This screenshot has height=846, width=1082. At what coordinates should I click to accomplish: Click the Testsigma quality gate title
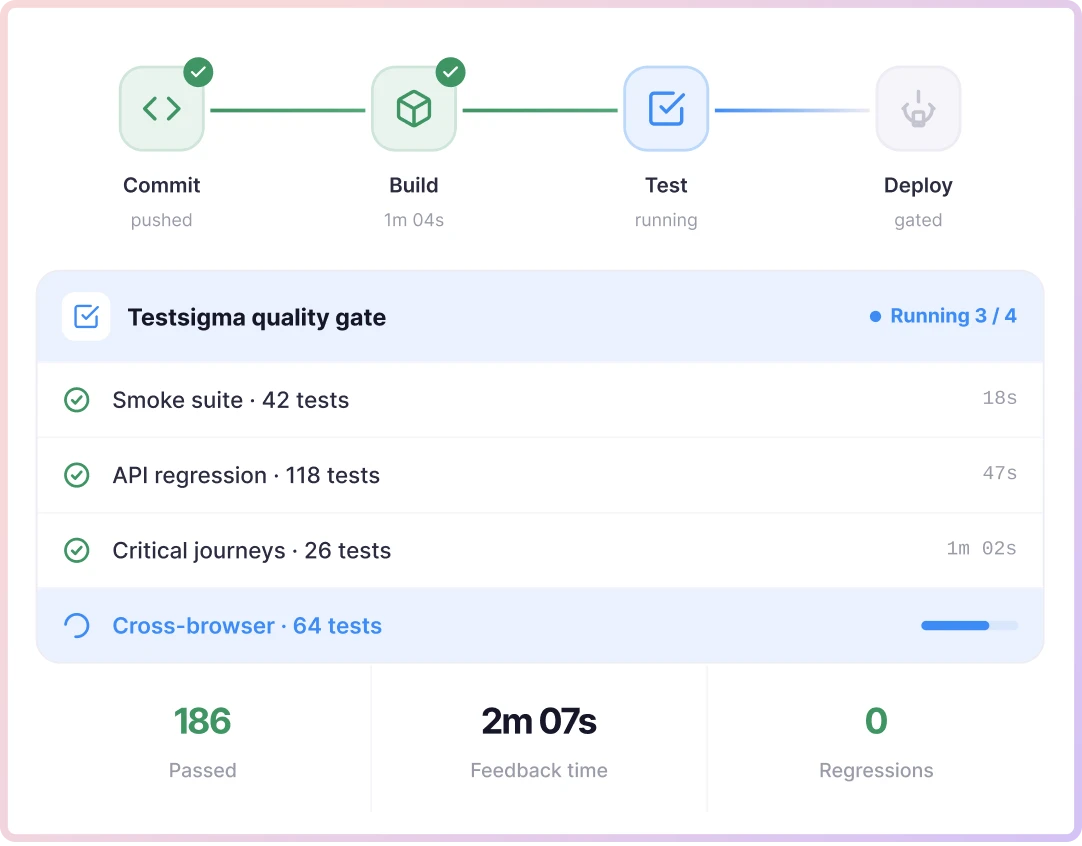pos(257,317)
